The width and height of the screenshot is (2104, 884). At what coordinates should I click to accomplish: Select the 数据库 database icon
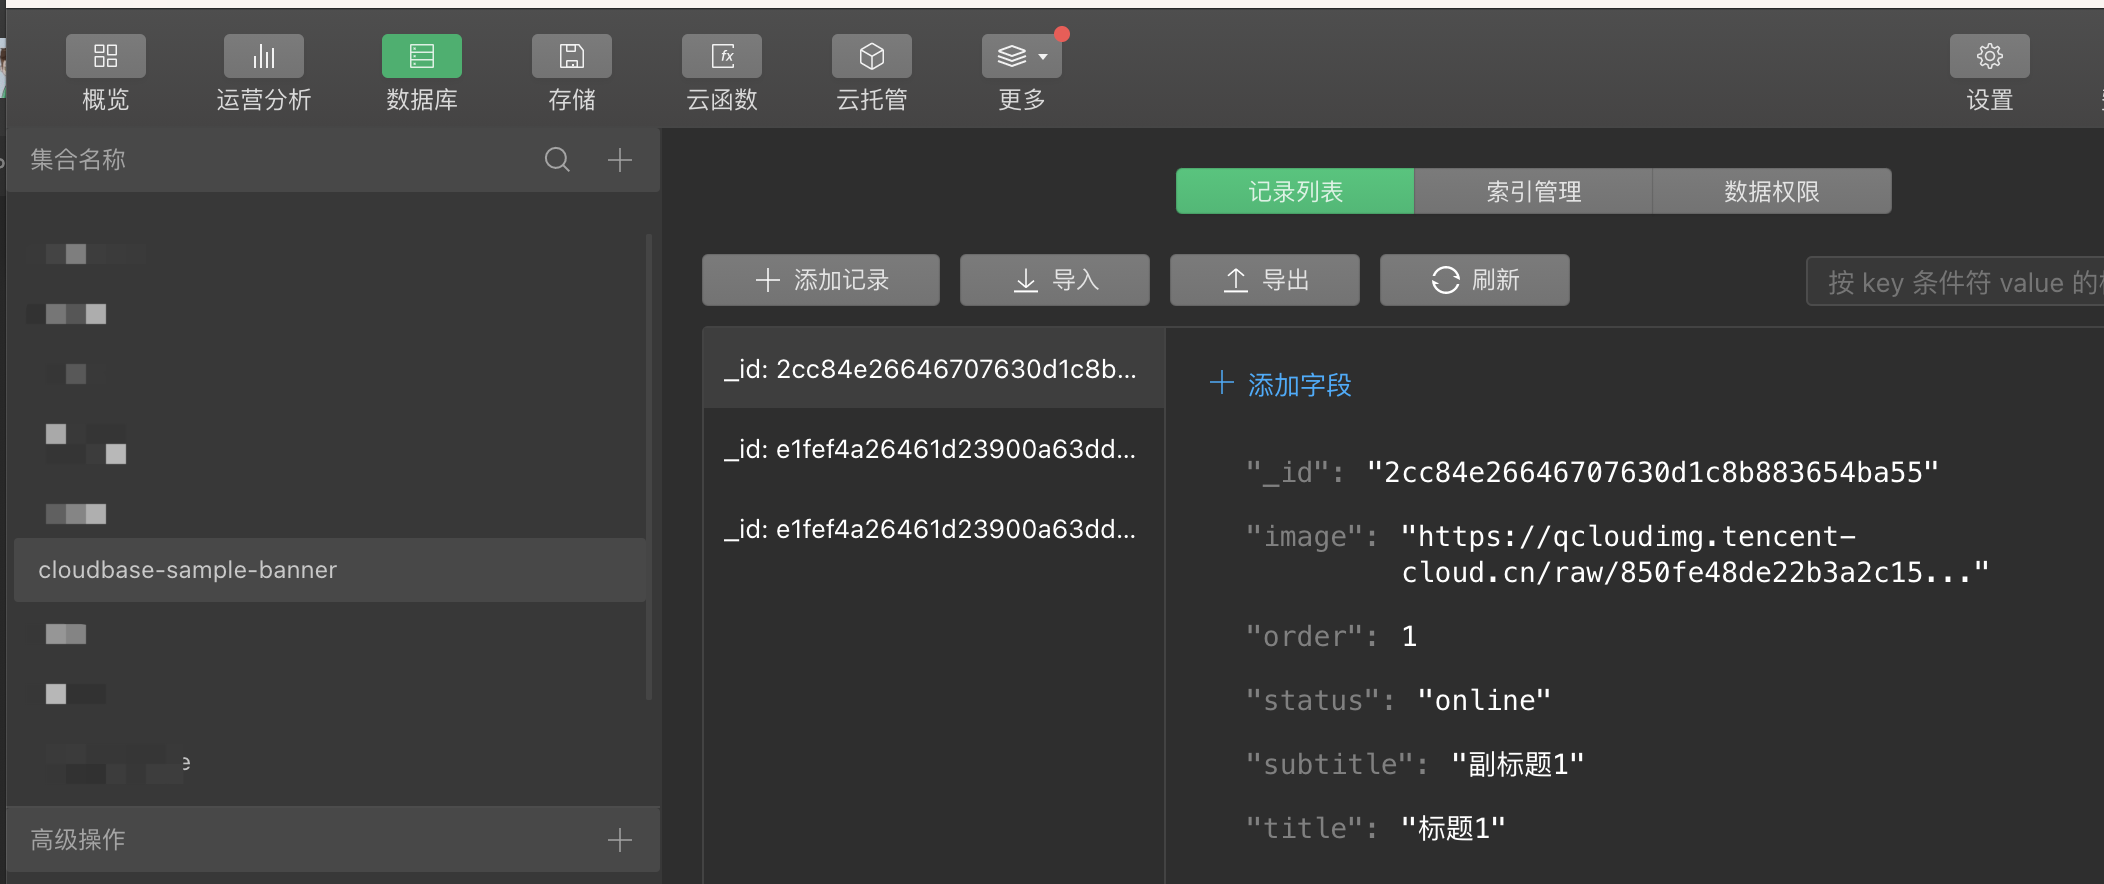(421, 56)
